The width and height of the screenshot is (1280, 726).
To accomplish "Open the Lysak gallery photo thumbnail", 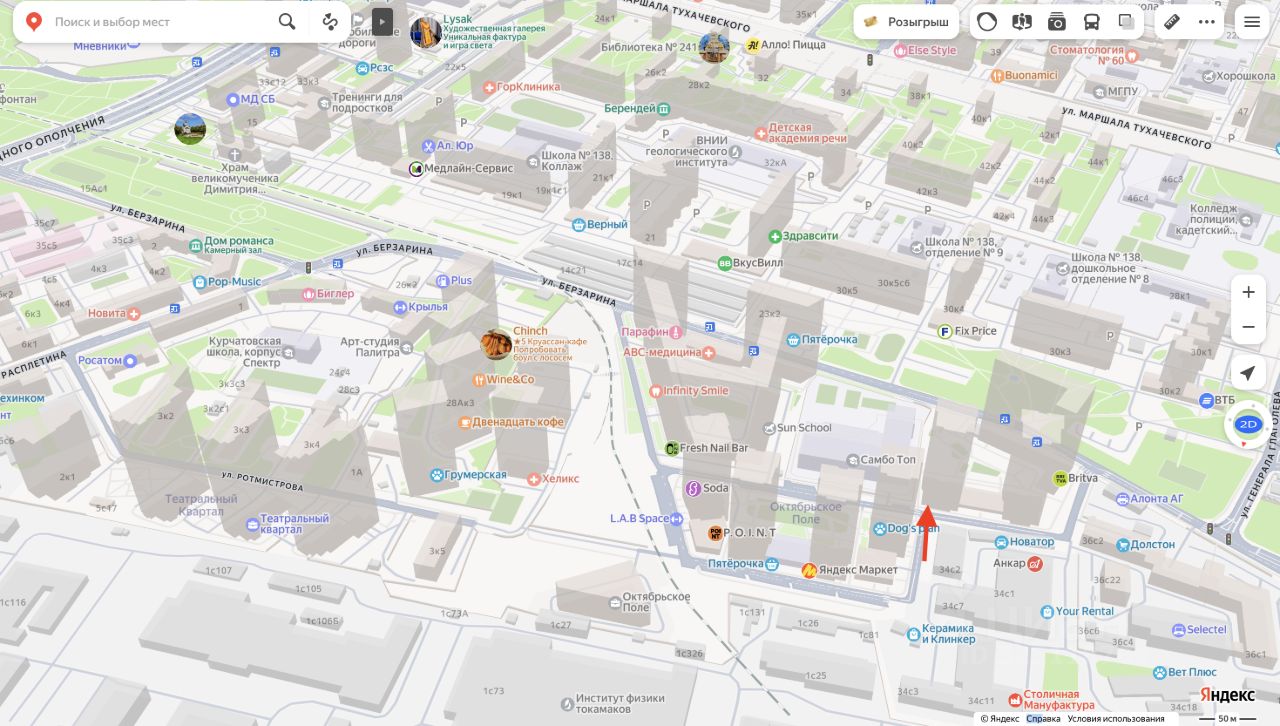I will click(426, 32).
